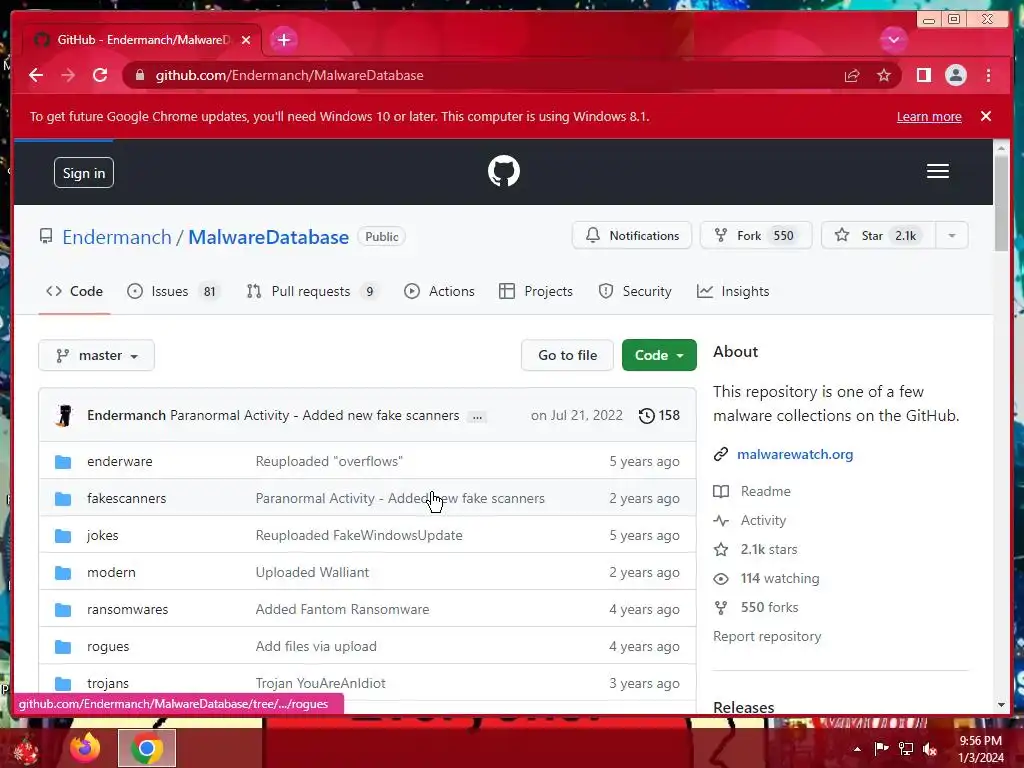Image resolution: width=1024 pixels, height=768 pixels.
Task: Expand the green Code dropdown
Action: coord(659,355)
